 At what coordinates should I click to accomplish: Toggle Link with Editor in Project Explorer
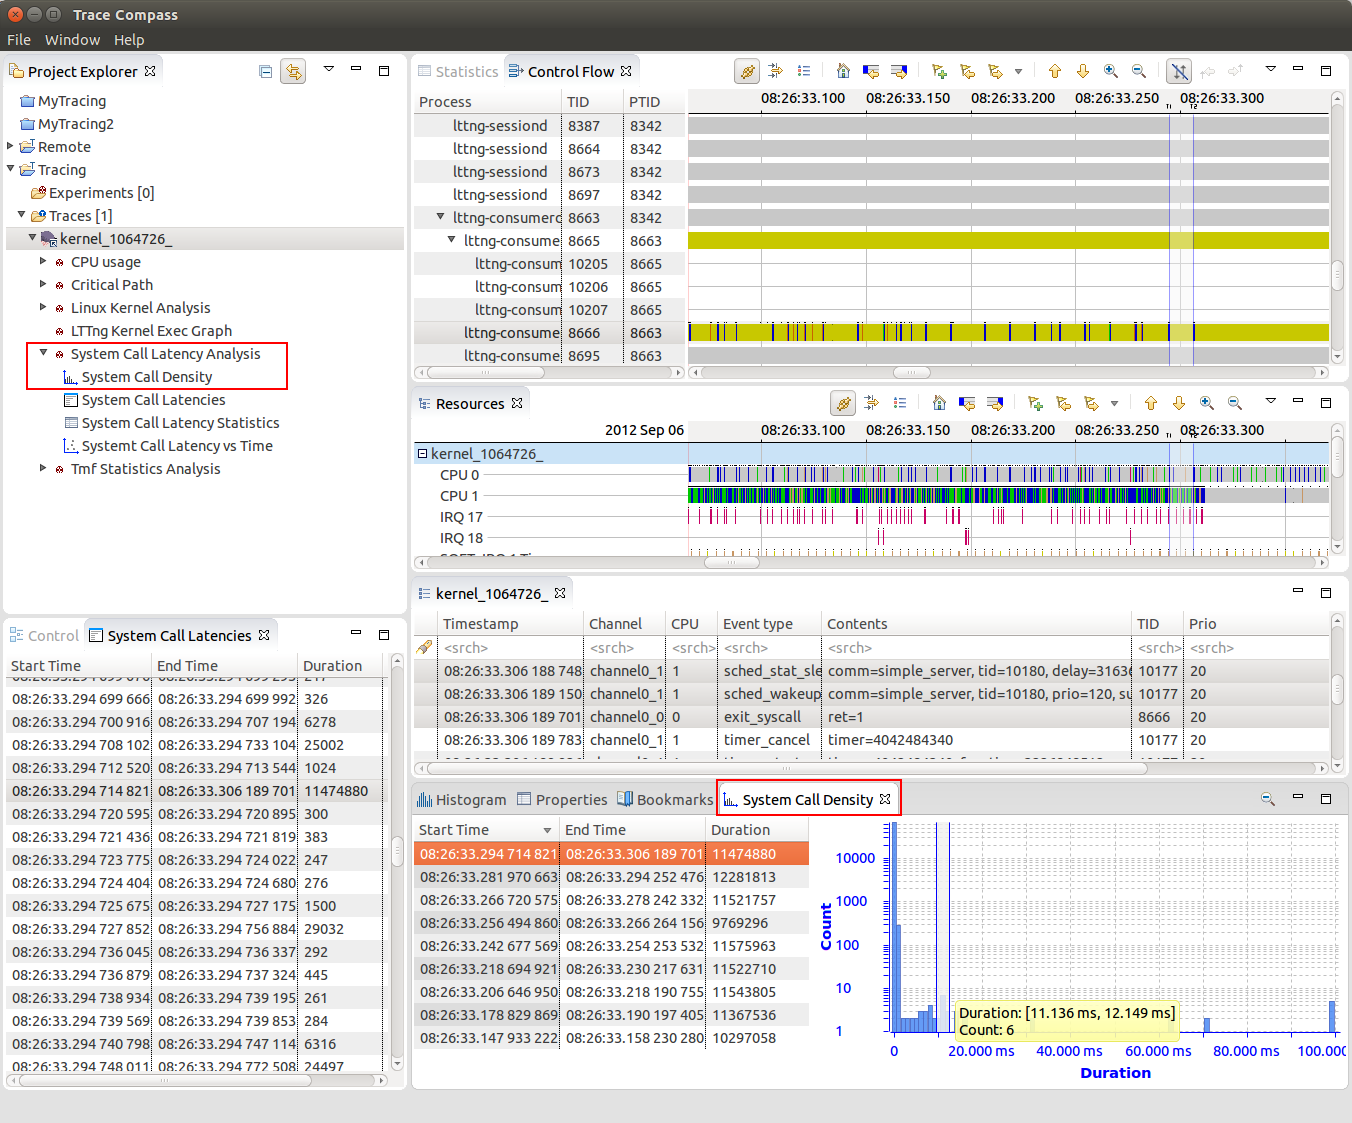293,71
